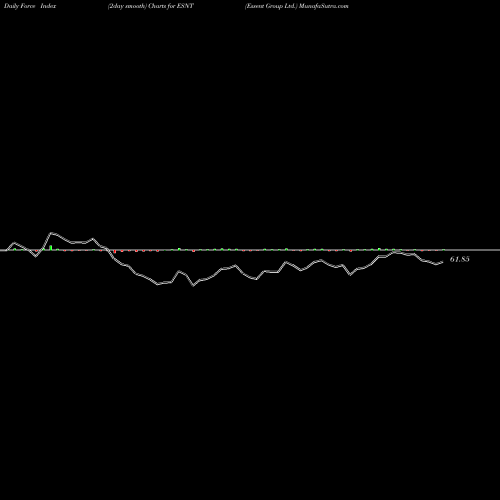Image resolution: width=500 pixels, height=500 pixels.
Task: Click the 'Essent Group Ltd.' company name text
Action: 271,6
